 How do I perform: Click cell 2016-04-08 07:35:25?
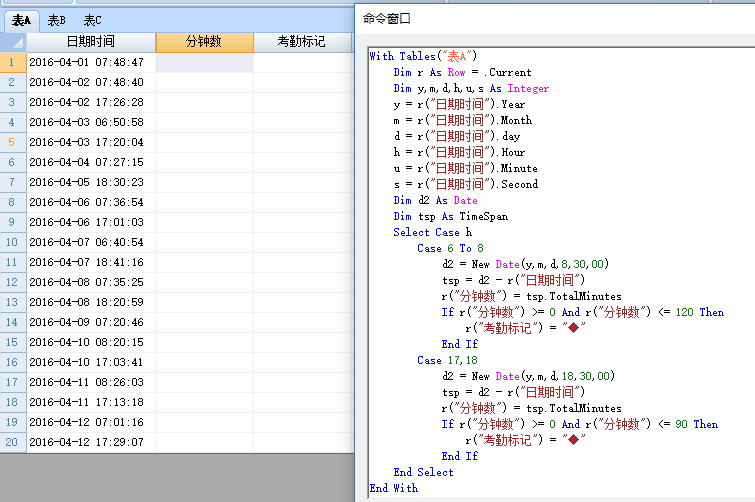(x=91, y=282)
